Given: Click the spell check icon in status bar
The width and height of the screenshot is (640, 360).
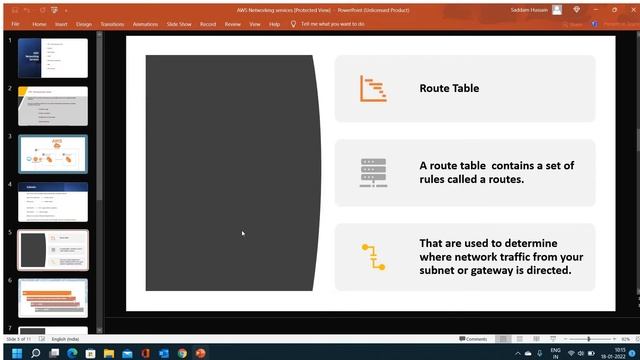Looking at the screenshot, I should [42, 339].
